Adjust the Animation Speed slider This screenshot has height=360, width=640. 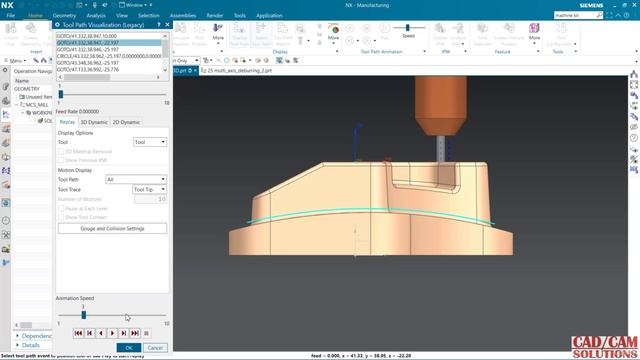pos(84,315)
